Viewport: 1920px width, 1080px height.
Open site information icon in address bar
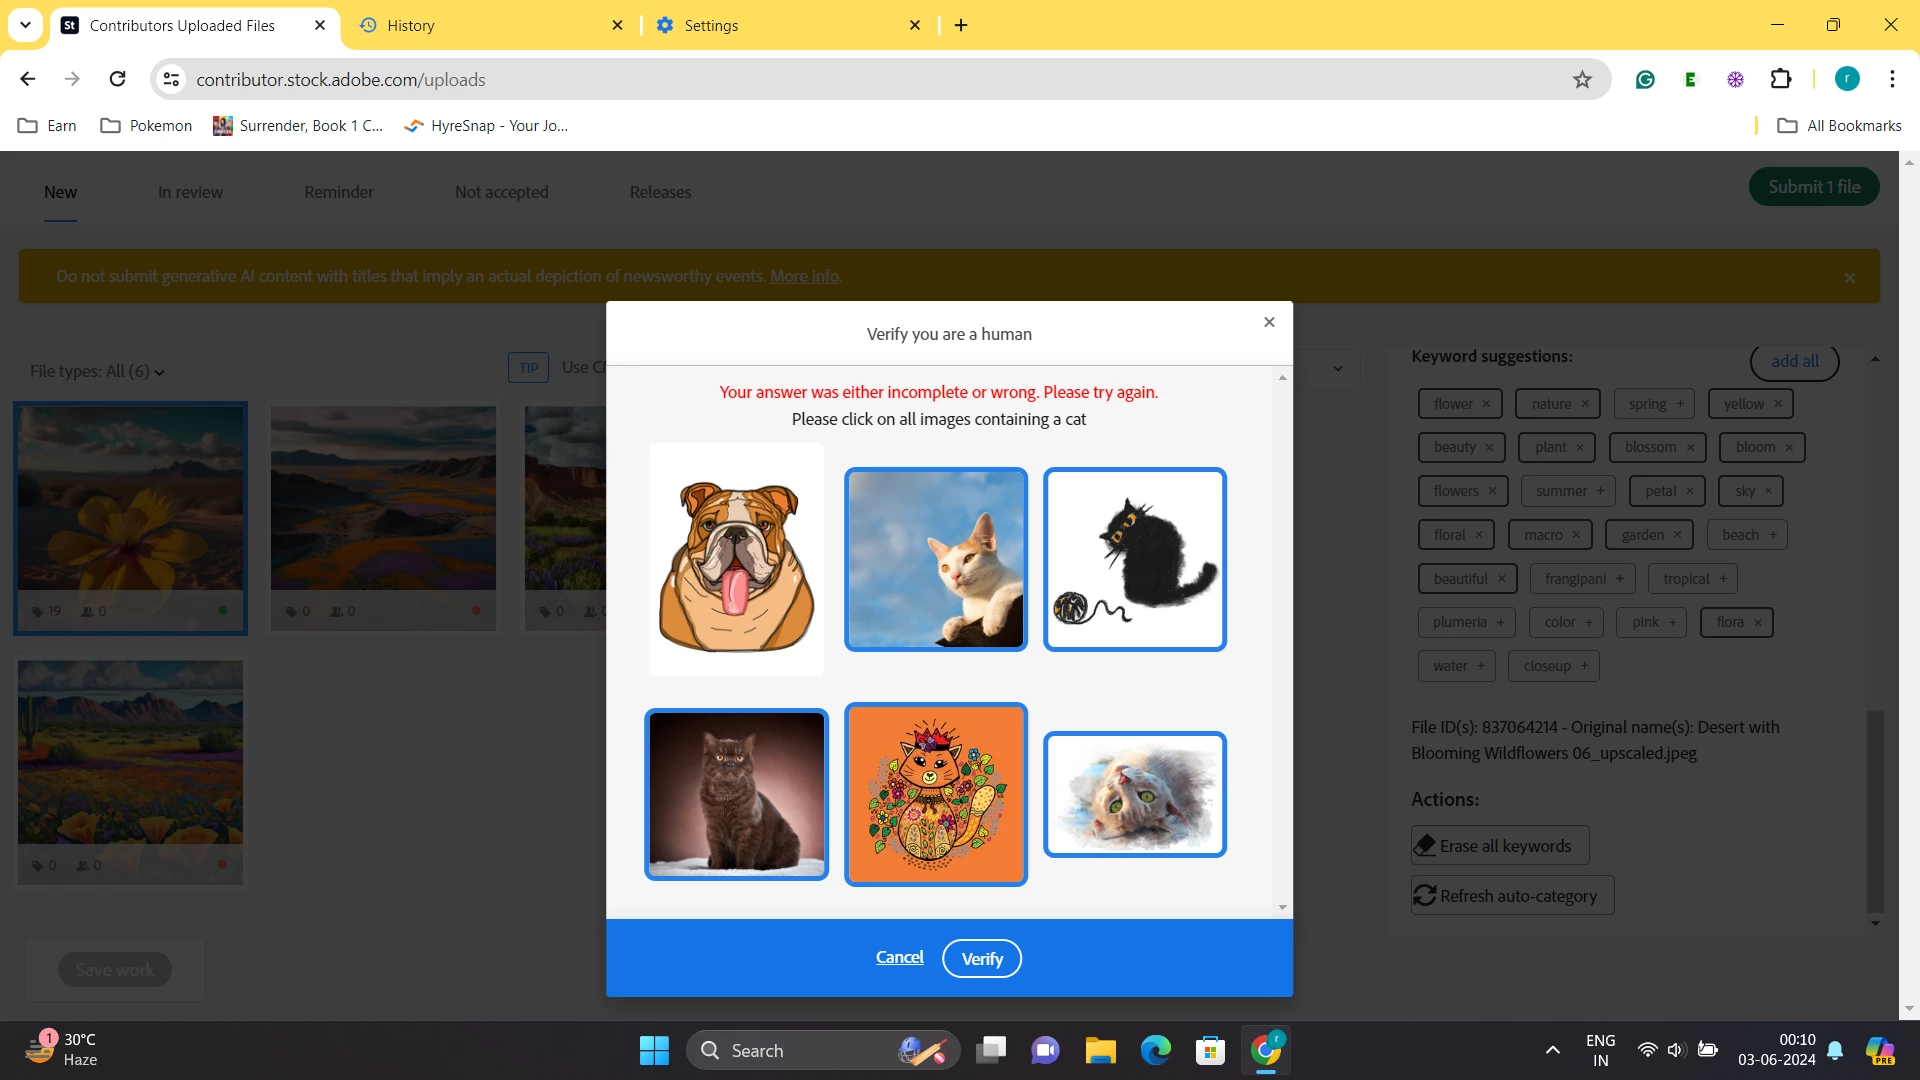pyautogui.click(x=172, y=80)
